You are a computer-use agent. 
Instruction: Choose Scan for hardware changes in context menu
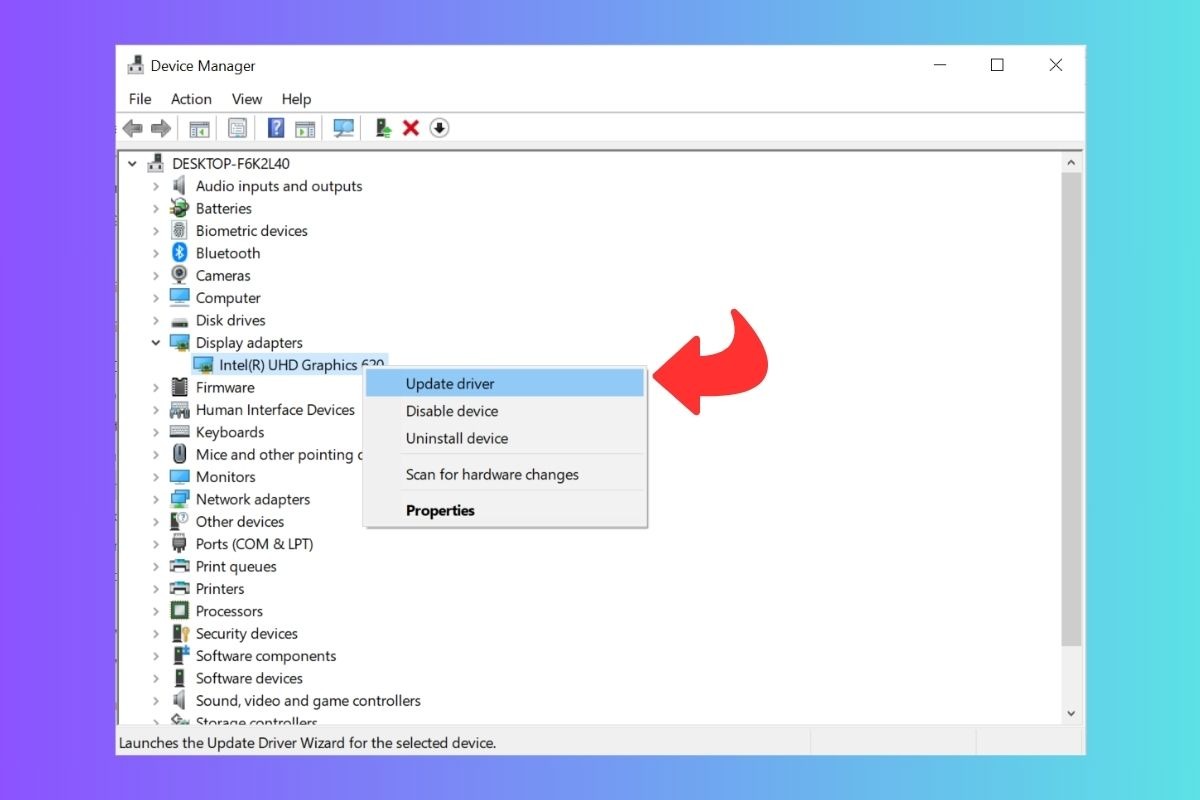tap(505, 474)
